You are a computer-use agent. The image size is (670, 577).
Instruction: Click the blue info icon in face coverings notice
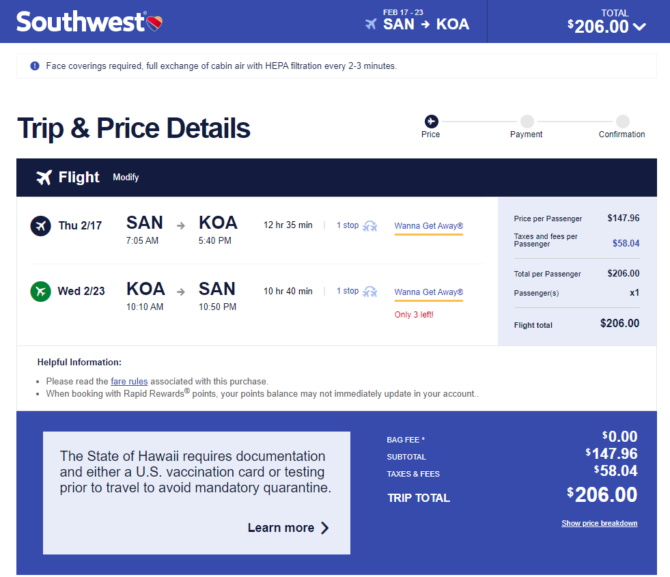[x=35, y=66]
